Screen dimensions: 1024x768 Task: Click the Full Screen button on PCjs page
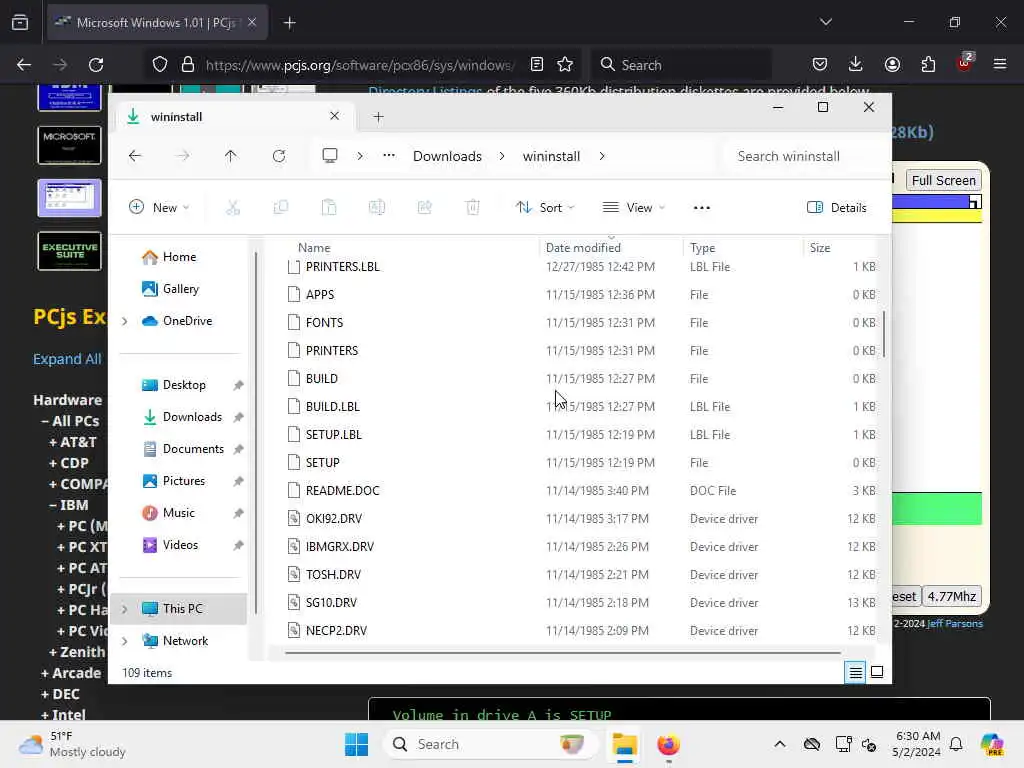943,180
